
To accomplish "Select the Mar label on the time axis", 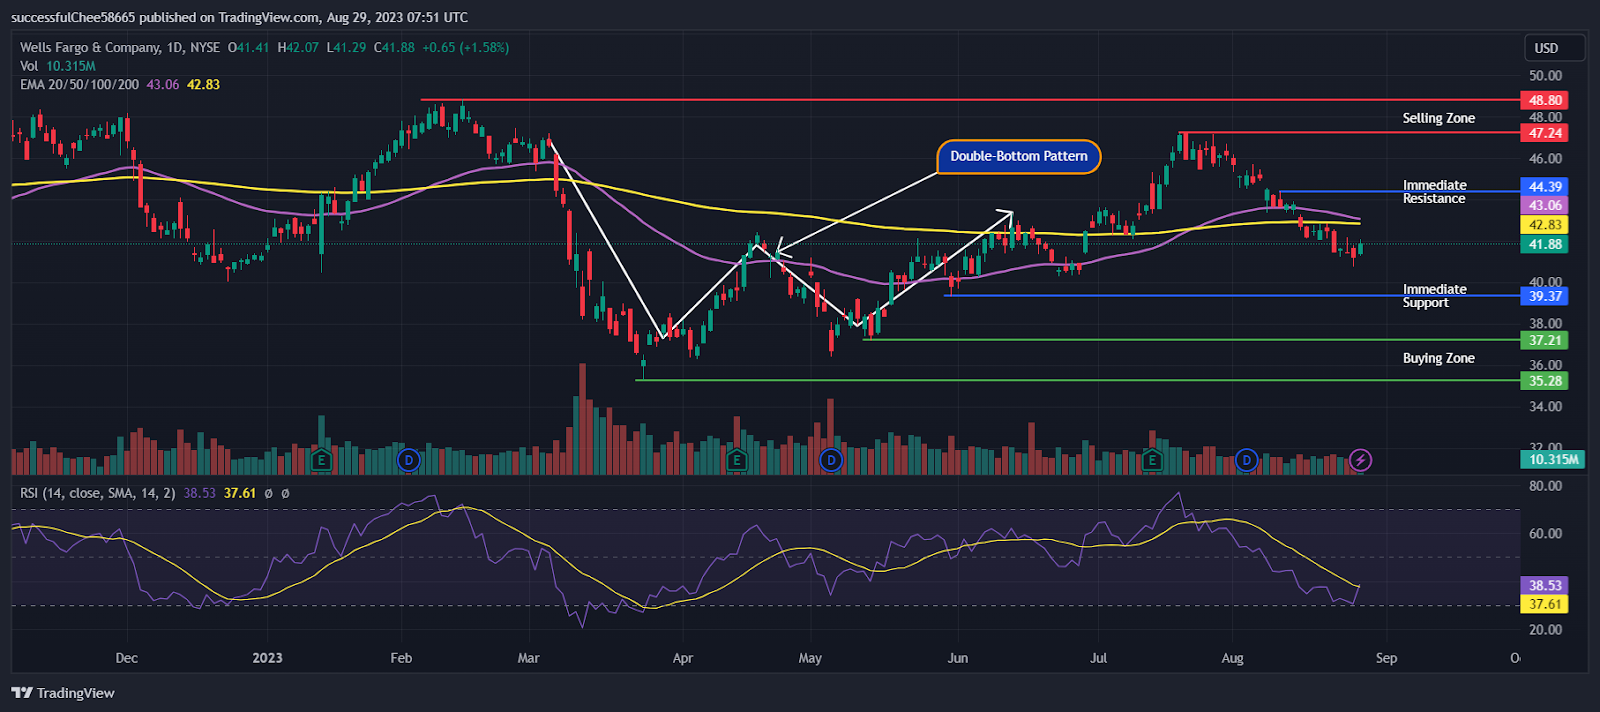I will (528, 658).
